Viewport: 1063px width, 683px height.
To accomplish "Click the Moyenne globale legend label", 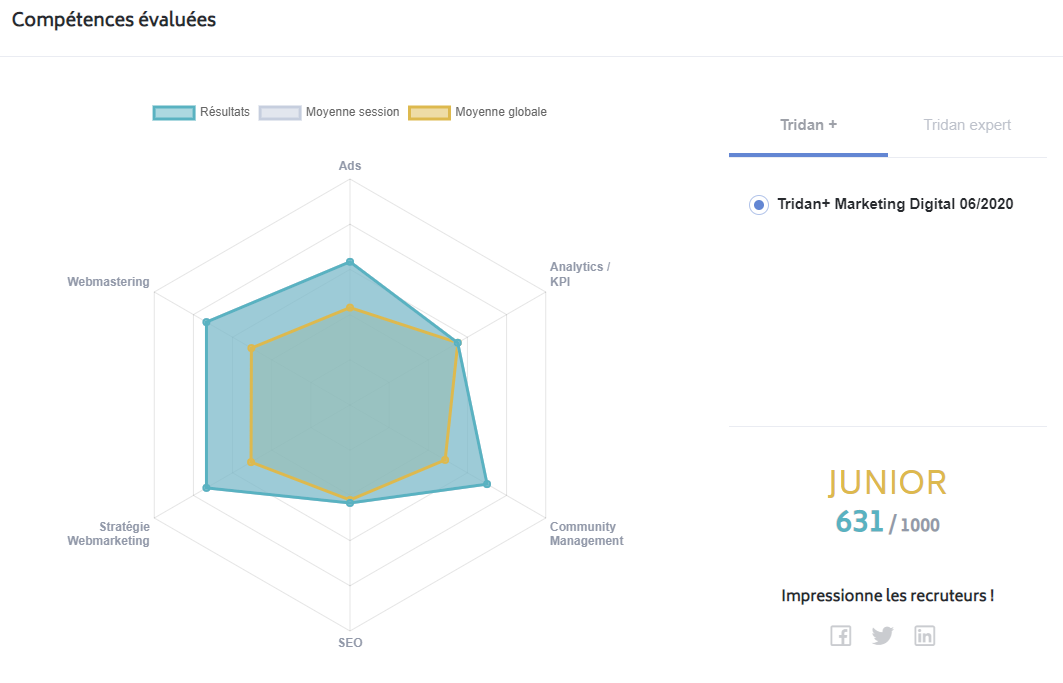I will point(501,112).
